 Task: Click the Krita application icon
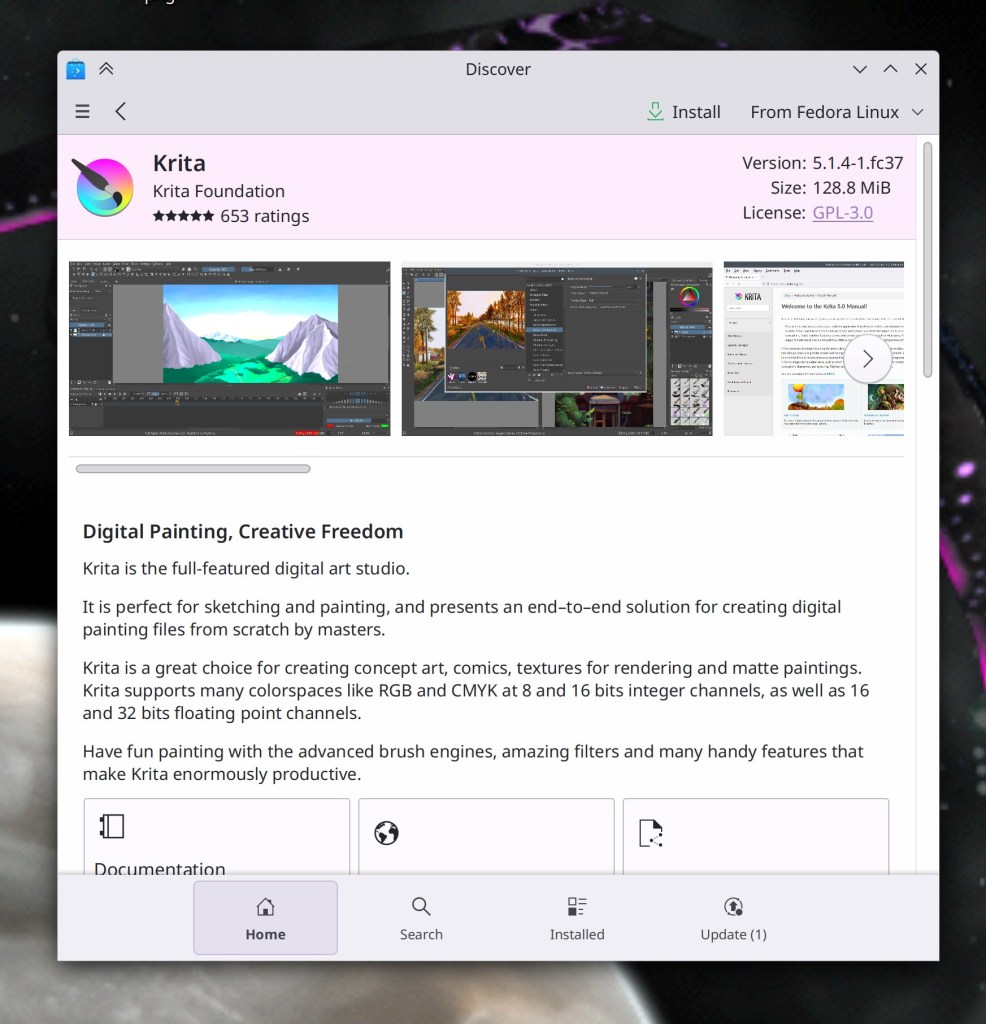pos(103,187)
